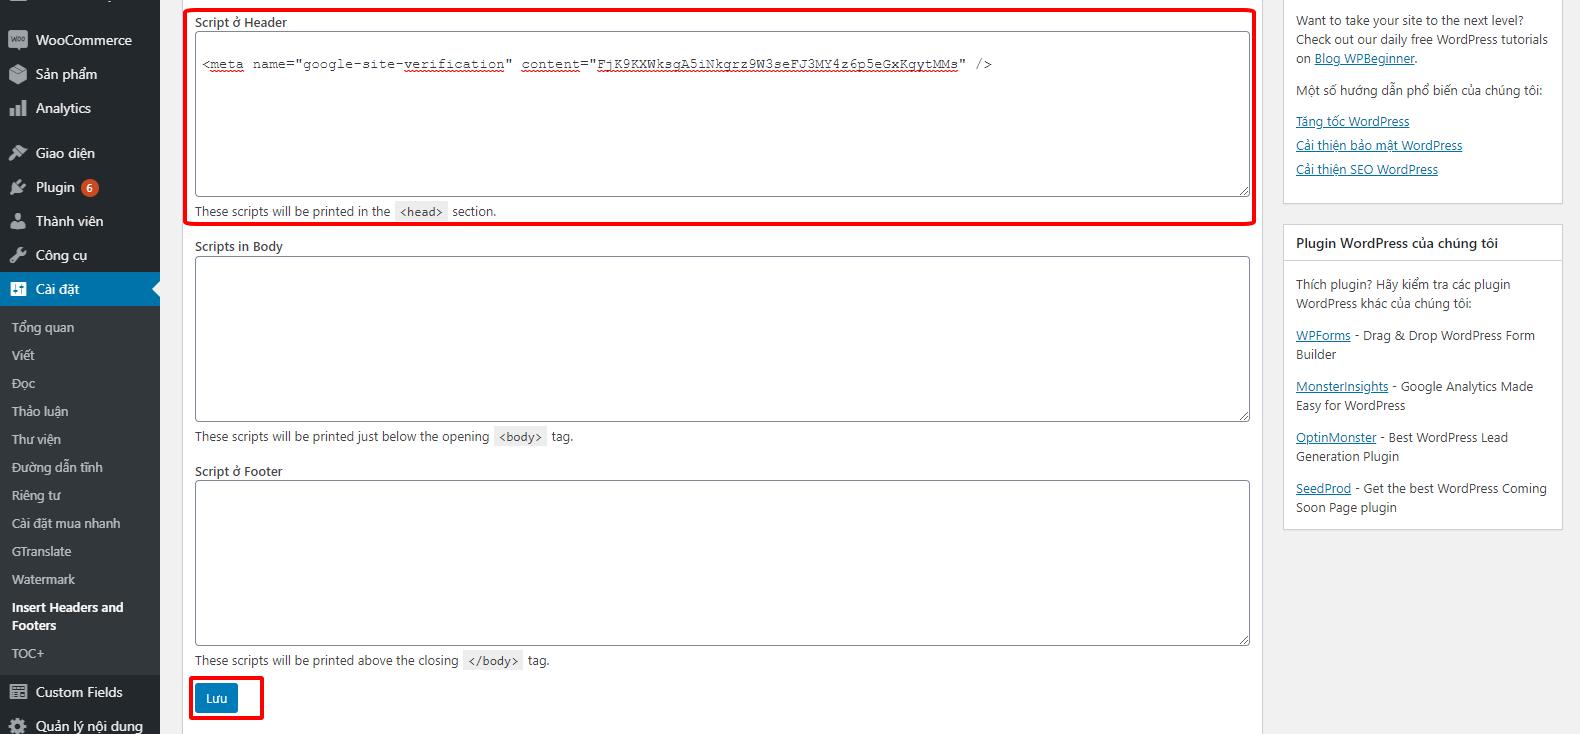This screenshot has width=1580, height=734.
Task: Open the Custom Fields menu
Action: [80, 692]
